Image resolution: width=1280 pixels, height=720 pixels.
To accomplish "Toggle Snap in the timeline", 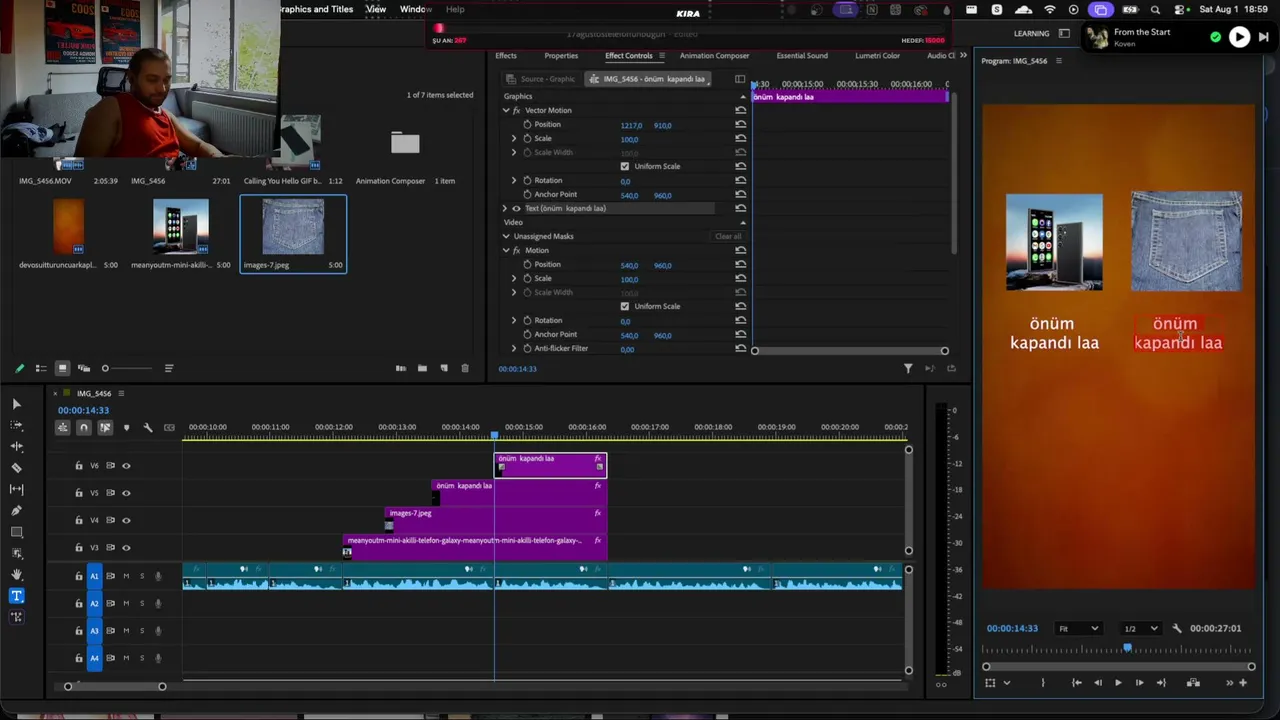I will tap(83, 428).
